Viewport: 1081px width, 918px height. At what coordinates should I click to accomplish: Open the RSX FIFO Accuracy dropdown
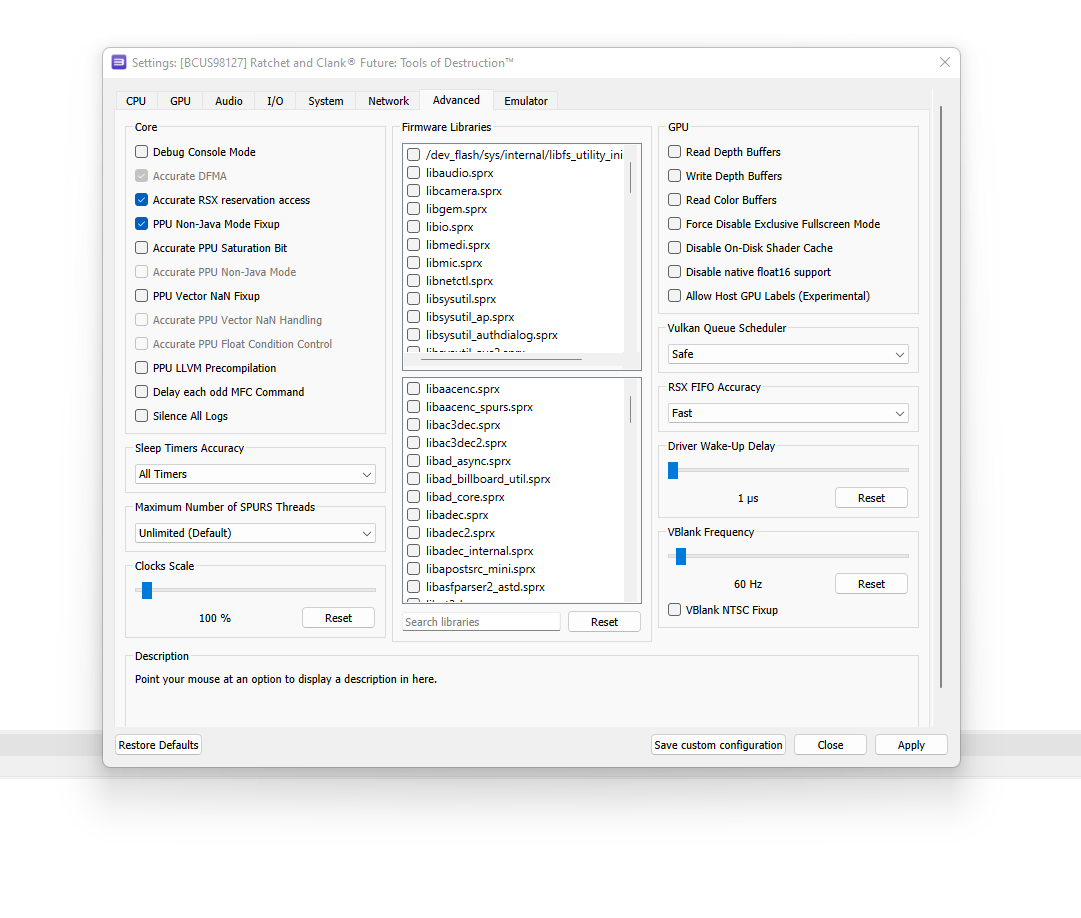788,413
